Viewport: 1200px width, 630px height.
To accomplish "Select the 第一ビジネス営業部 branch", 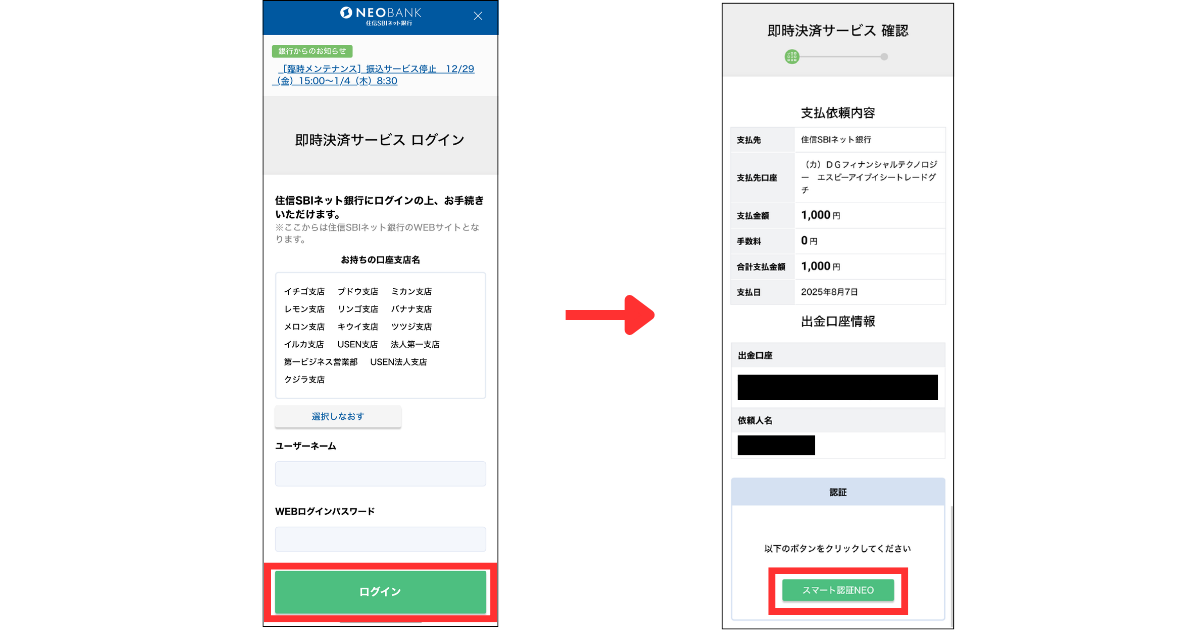I will tap(320, 362).
